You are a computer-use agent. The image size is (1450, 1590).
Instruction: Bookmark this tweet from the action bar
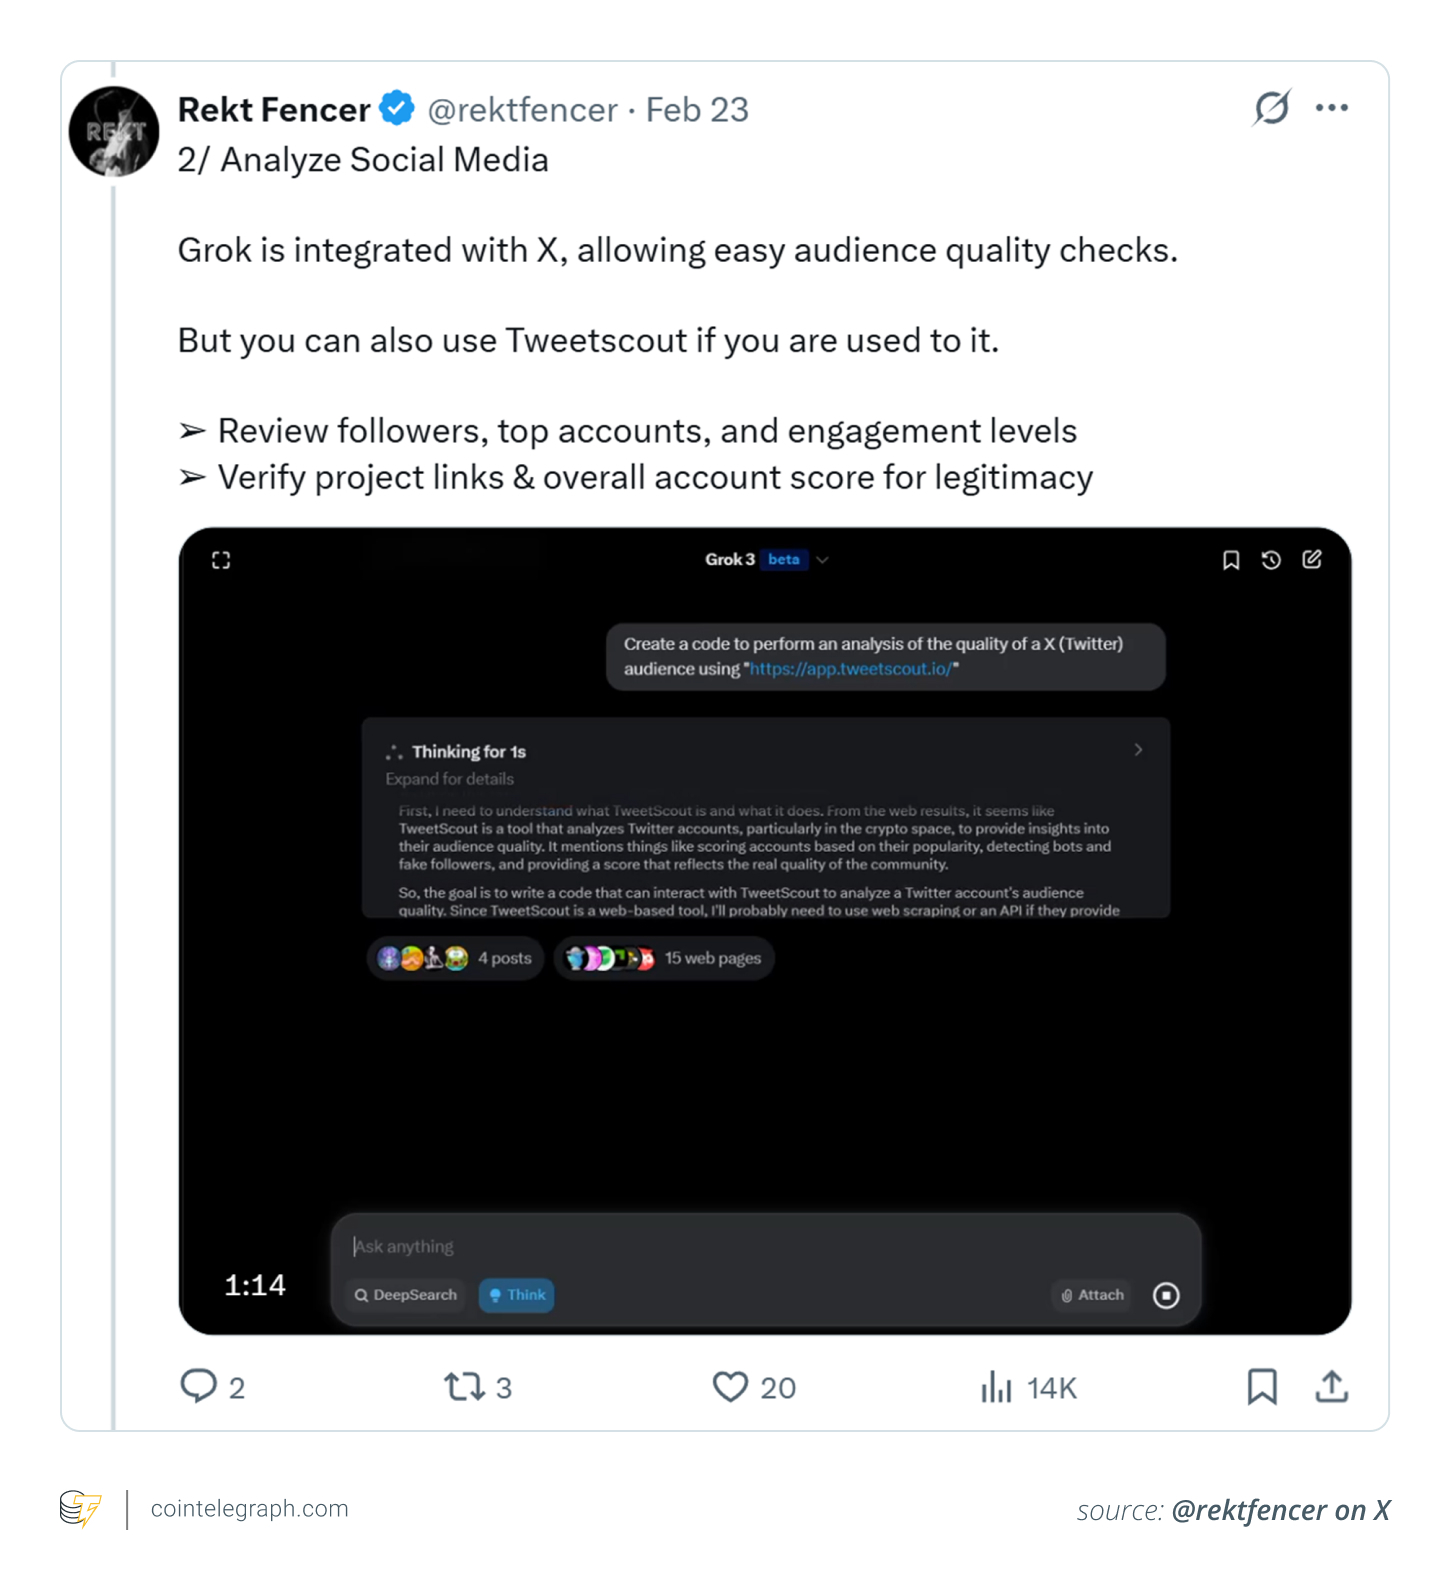tap(1262, 1386)
